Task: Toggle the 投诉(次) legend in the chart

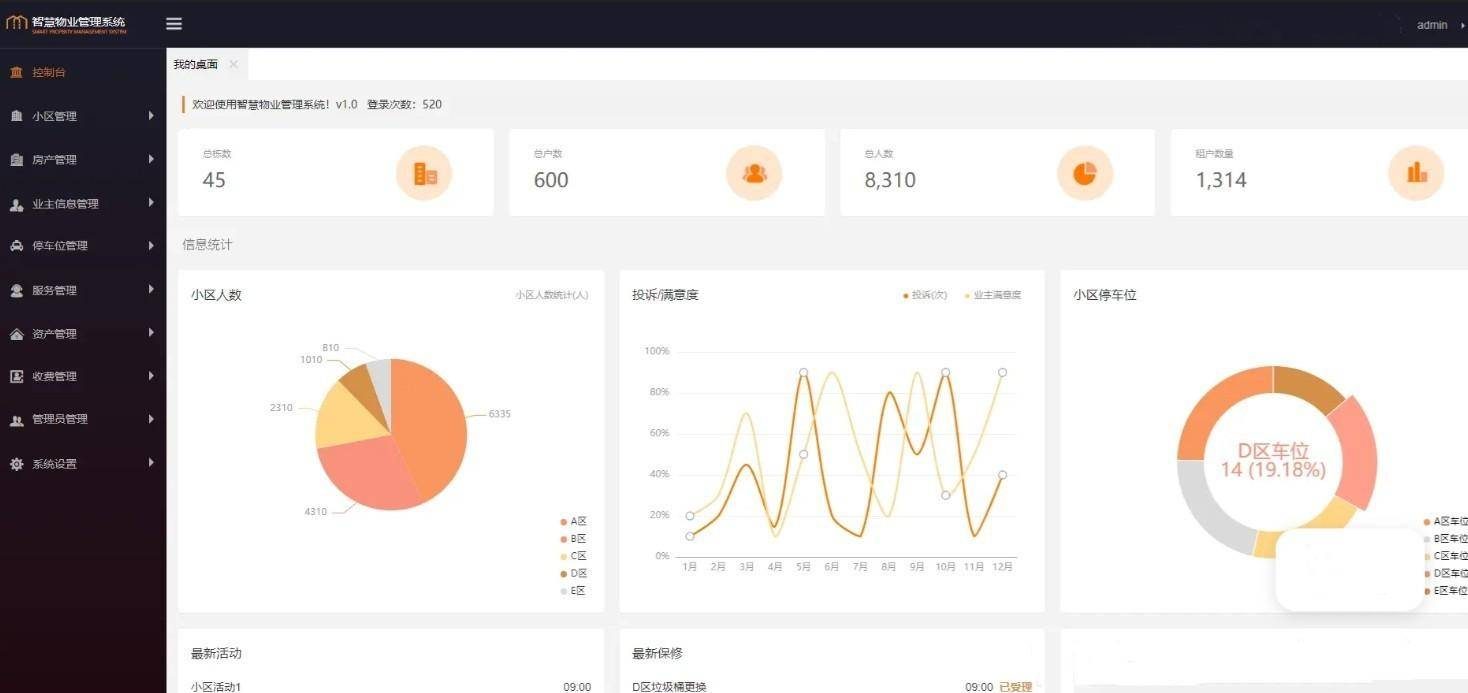Action: (924, 295)
